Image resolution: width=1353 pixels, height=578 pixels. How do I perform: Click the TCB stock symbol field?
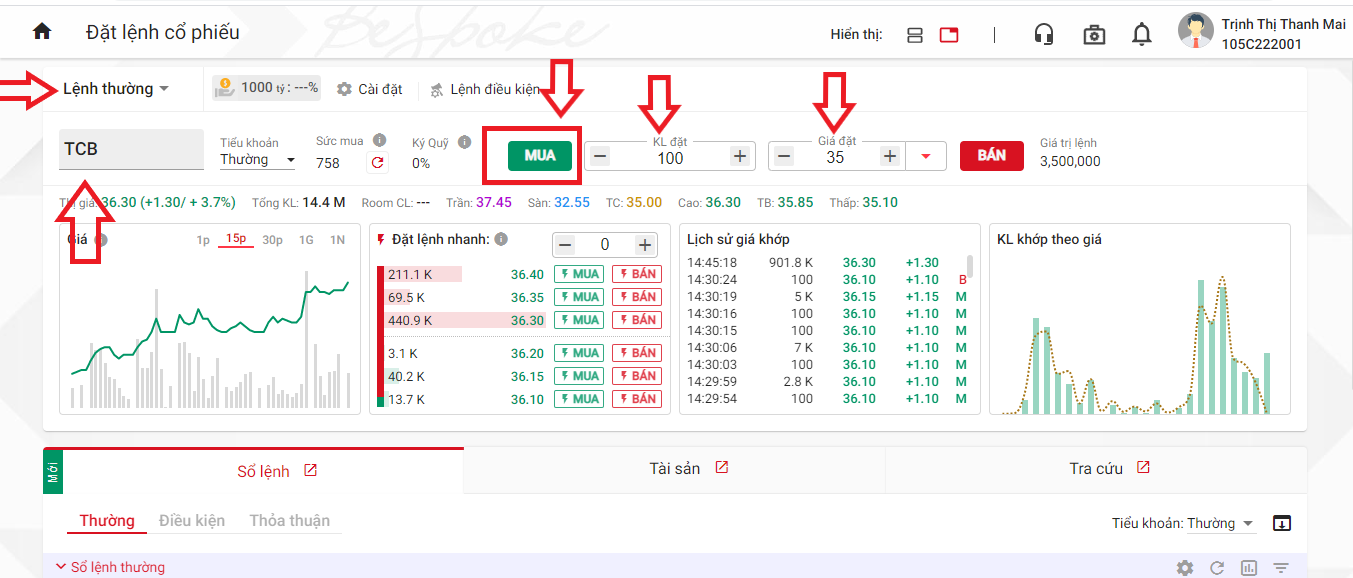tap(131, 150)
